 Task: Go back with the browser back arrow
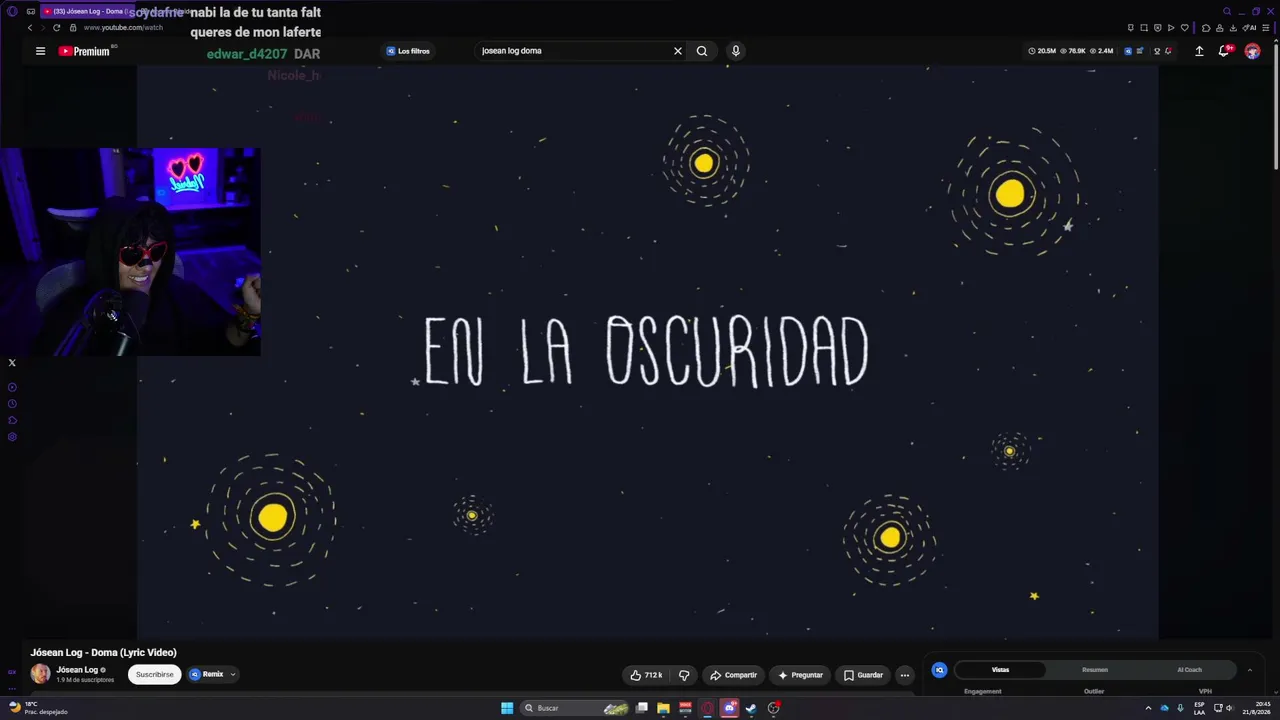pos(30,27)
